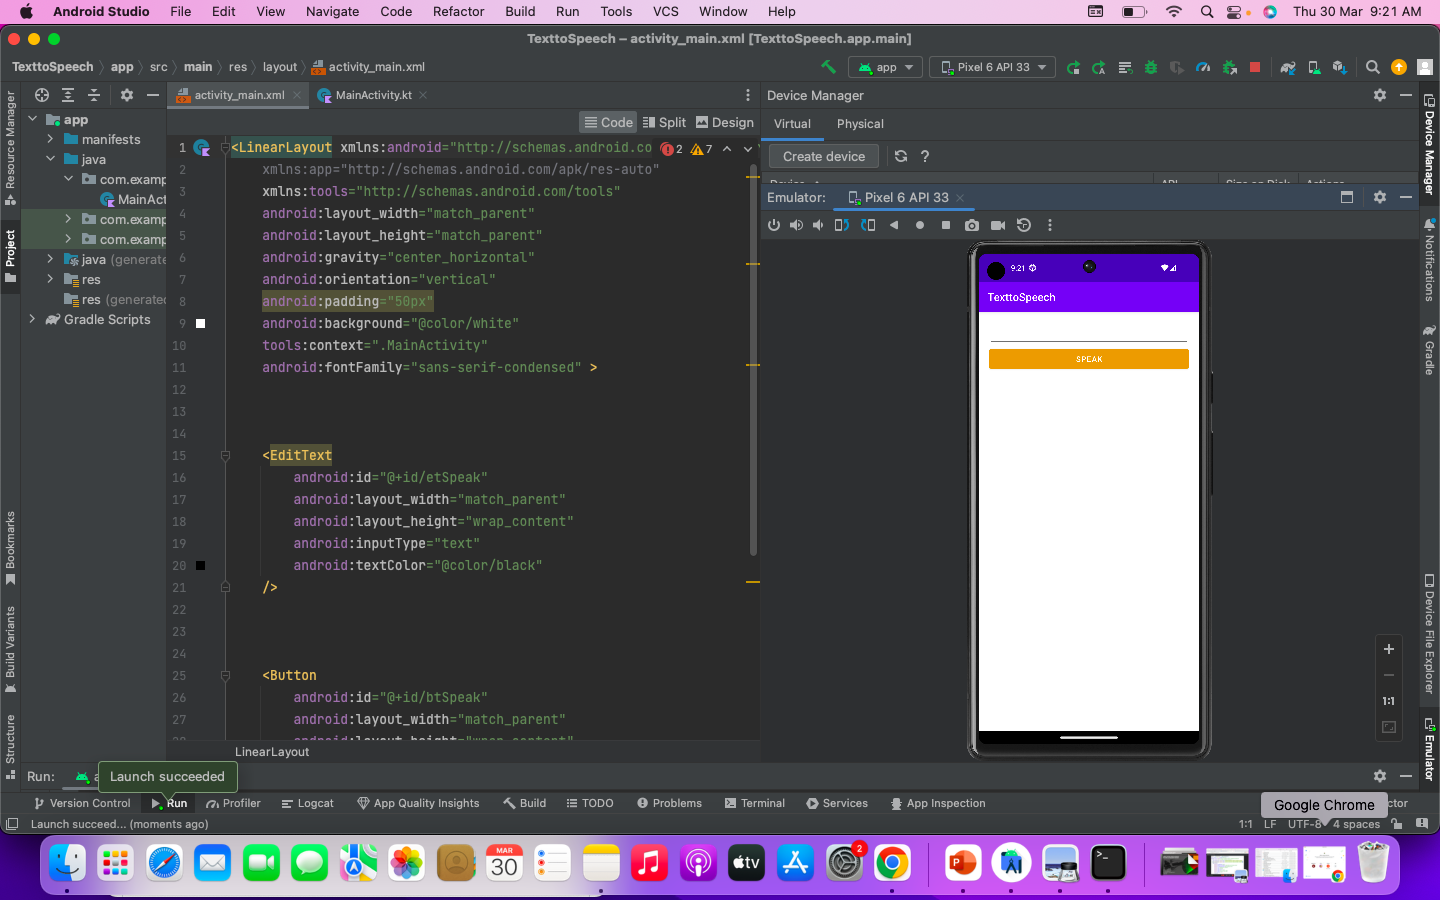Switch to the Physical devices tab
The width and height of the screenshot is (1440, 900).
tap(860, 123)
